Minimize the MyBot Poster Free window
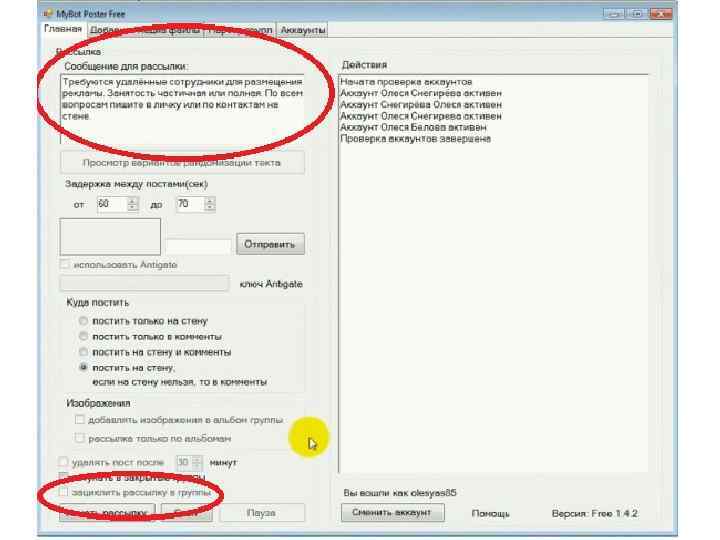This screenshot has height=540, width=720. (x=613, y=14)
